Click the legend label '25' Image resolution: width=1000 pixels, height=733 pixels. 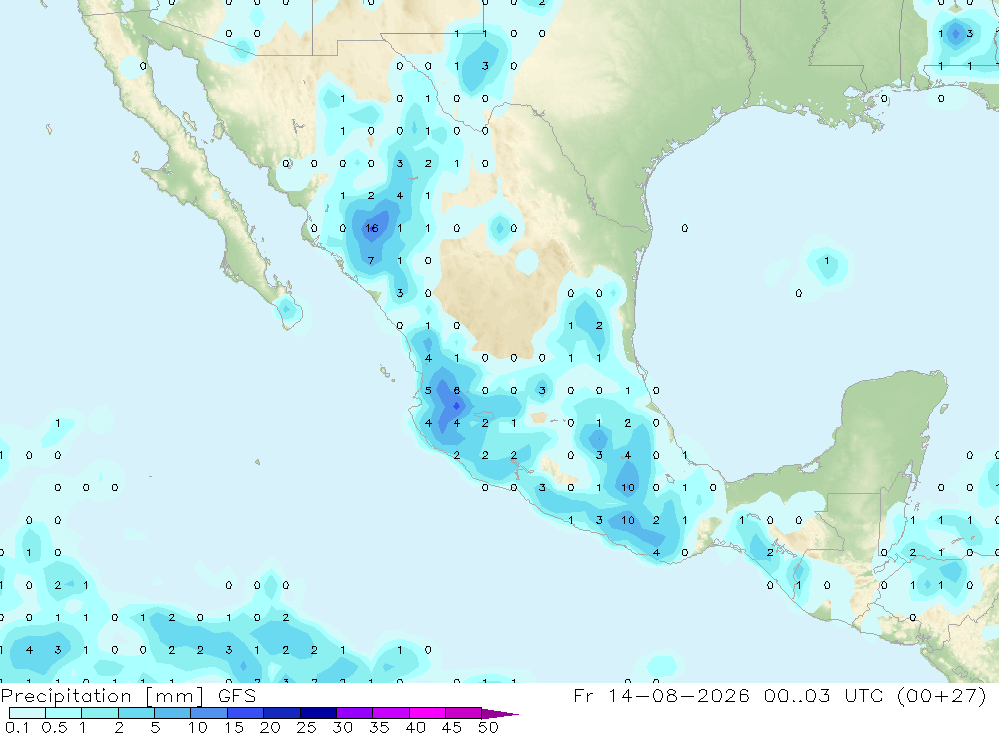(x=306, y=727)
